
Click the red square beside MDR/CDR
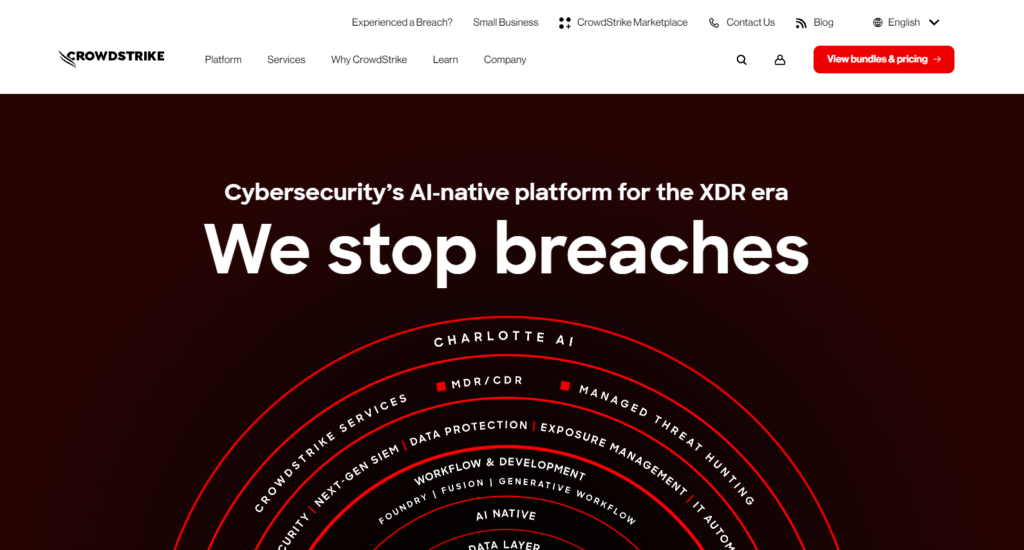point(441,386)
